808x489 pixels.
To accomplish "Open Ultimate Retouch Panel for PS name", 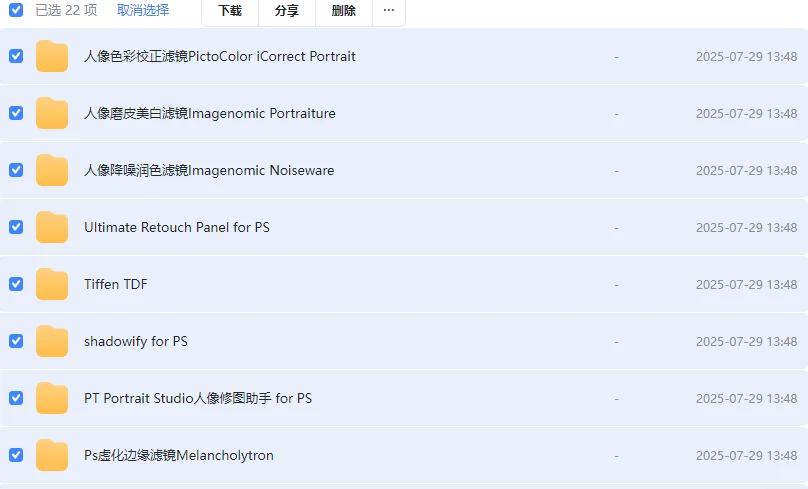I will pyautogui.click(x=177, y=227).
